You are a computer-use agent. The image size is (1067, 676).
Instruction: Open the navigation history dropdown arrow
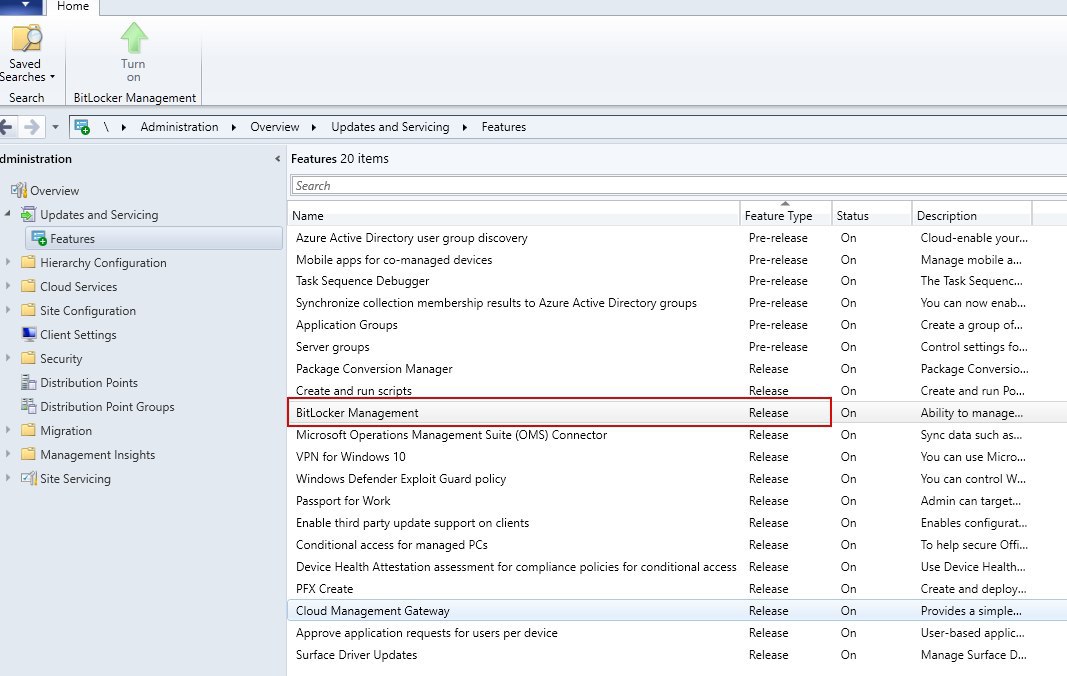[x=55, y=127]
